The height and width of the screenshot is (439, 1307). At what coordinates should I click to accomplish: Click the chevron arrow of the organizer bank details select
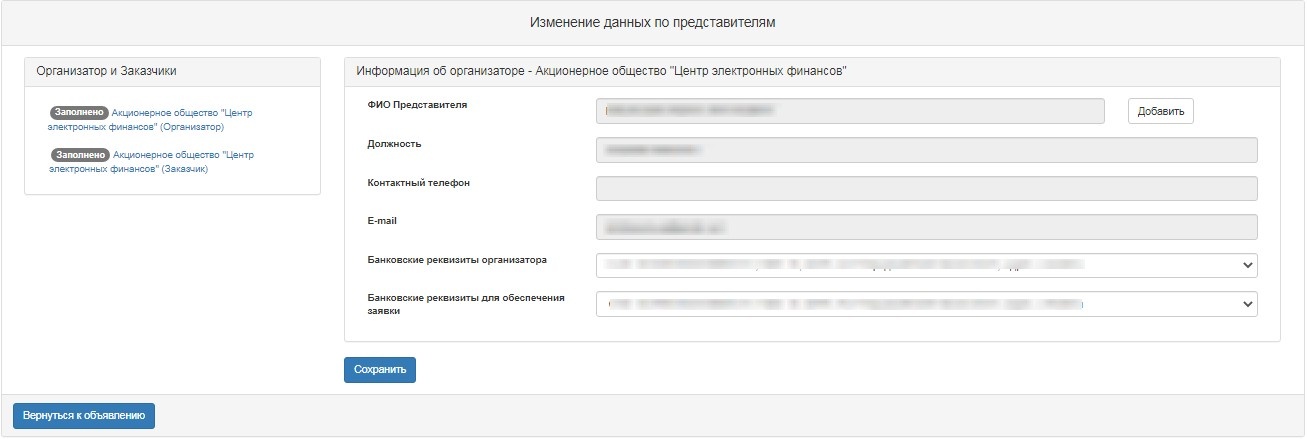click(x=1246, y=265)
